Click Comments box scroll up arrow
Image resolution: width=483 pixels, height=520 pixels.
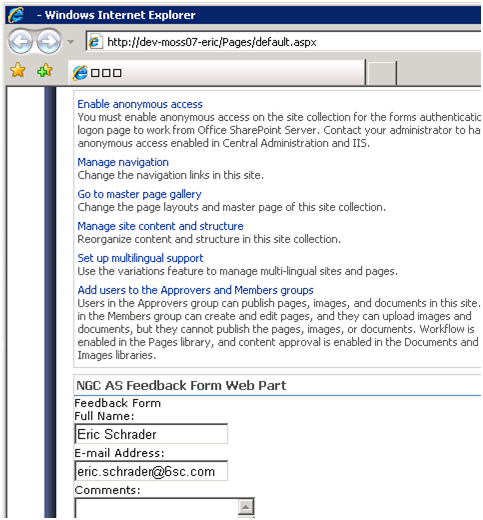246,507
